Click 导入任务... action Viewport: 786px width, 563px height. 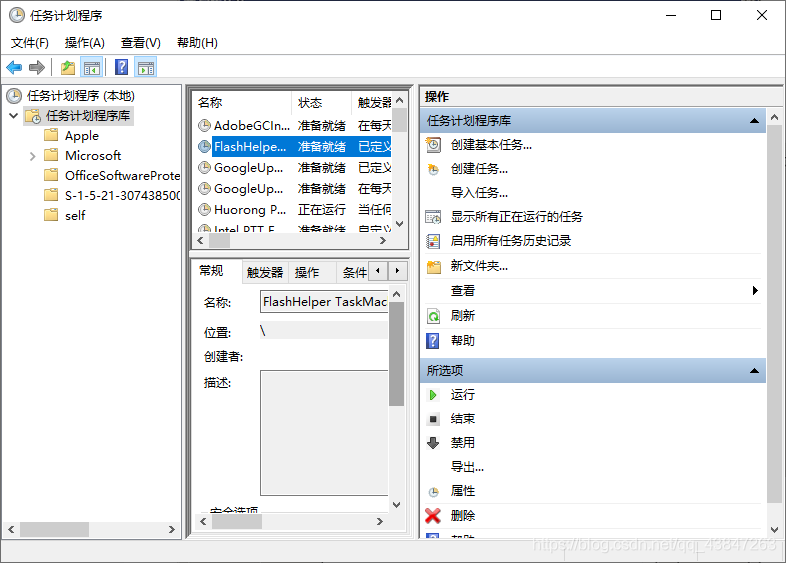click(479, 193)
